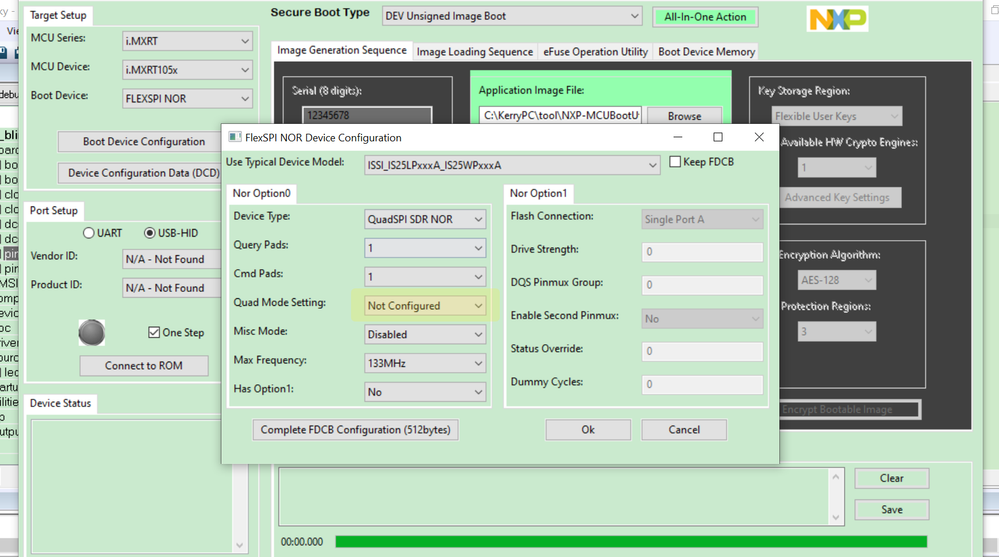
Task: Click the DQS Pinmux Group field
Action: pos(702,285)
